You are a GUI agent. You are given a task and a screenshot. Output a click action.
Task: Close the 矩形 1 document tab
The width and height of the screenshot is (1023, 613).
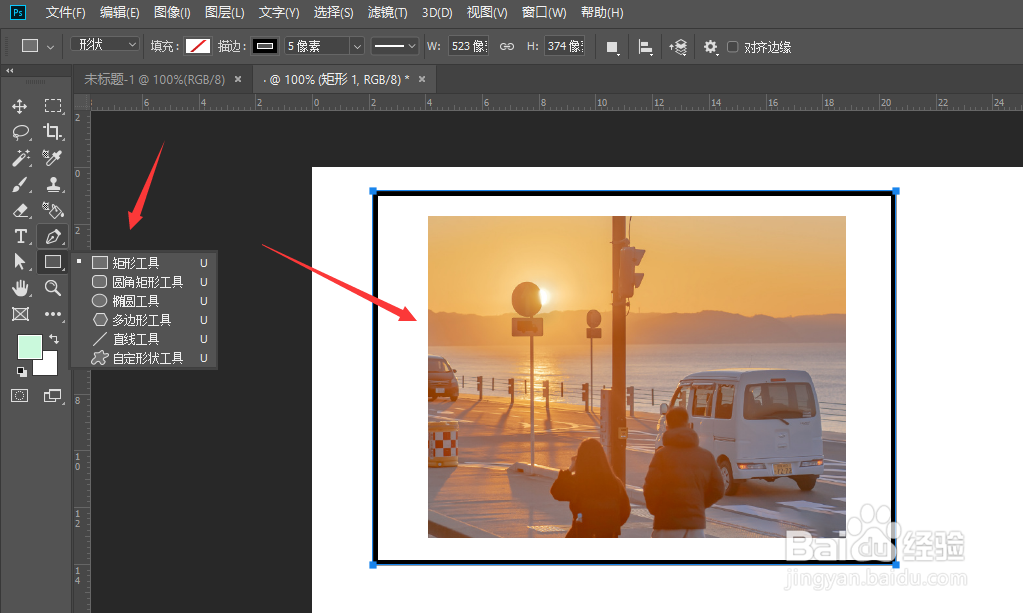pos(422,79)
